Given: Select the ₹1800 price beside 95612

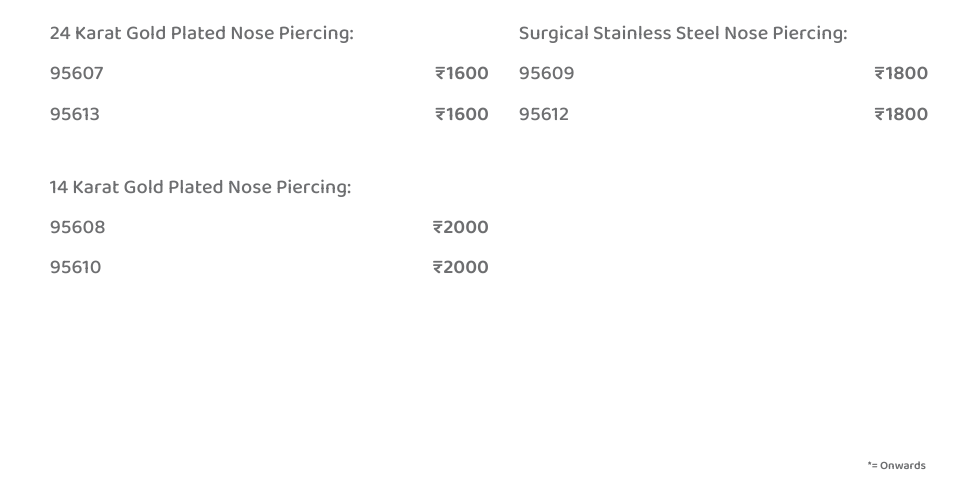Looking at the screenshot, I should click(x=901, y=114).
